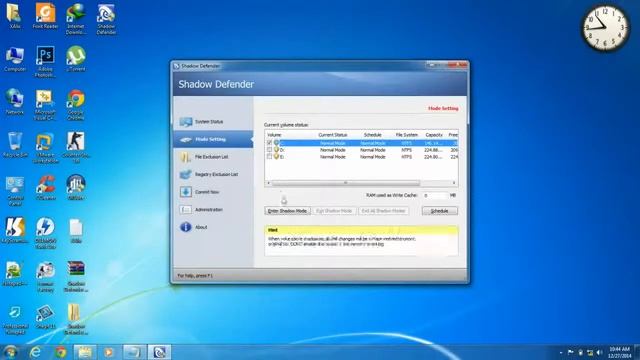The image size is (640, 360).
Task: Click the Counter-Strike desktop icon
Action: coord(76,148)
